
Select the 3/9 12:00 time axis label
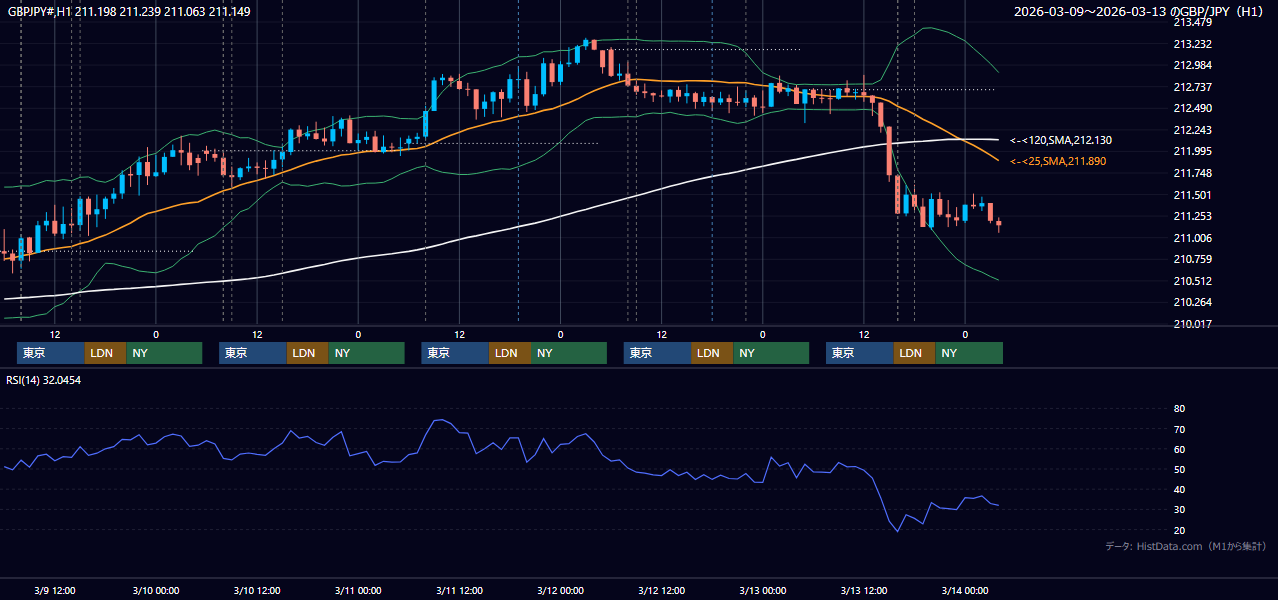click(x=56, y=590)
